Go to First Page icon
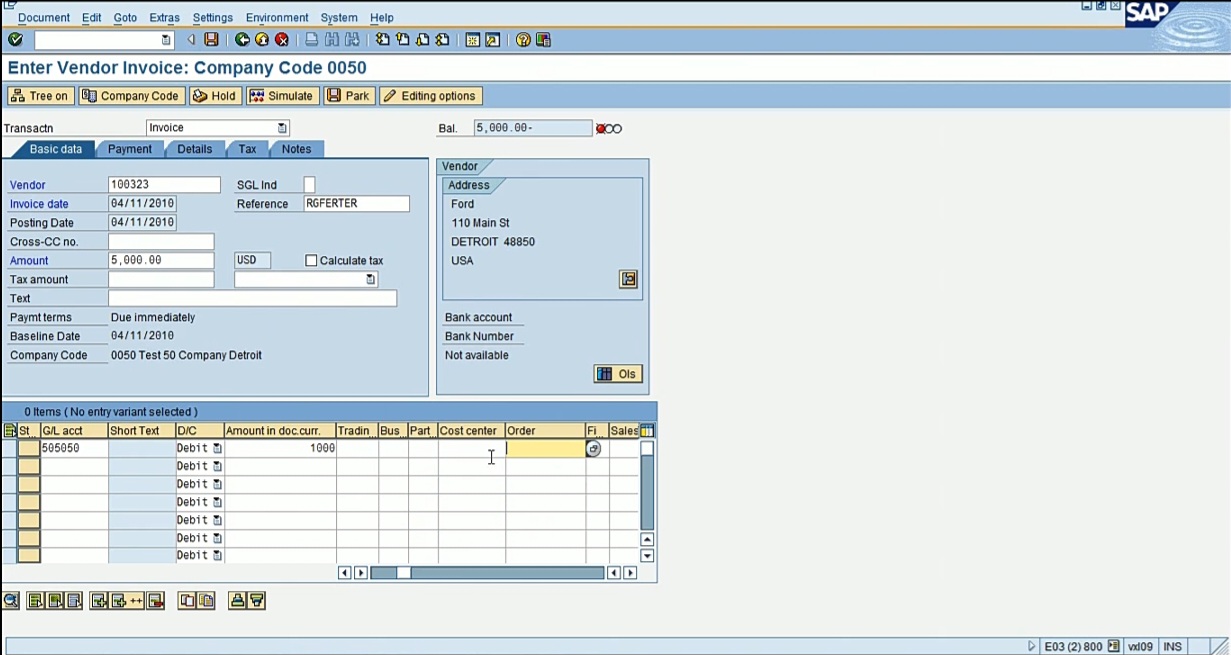The width and height of the screenshot is (1231, 655). click(382, 40)
